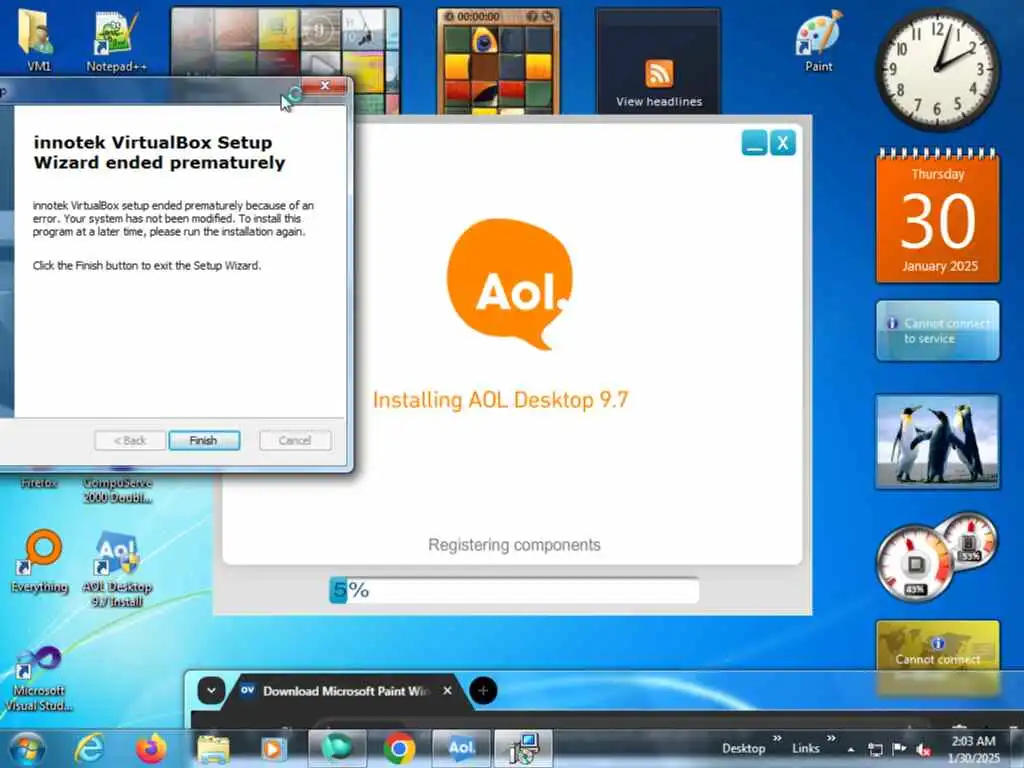The height and width of the screenshot is (768, 1024).
Task: Open a new browser tab with plus button
Action: tap(483, 690)
